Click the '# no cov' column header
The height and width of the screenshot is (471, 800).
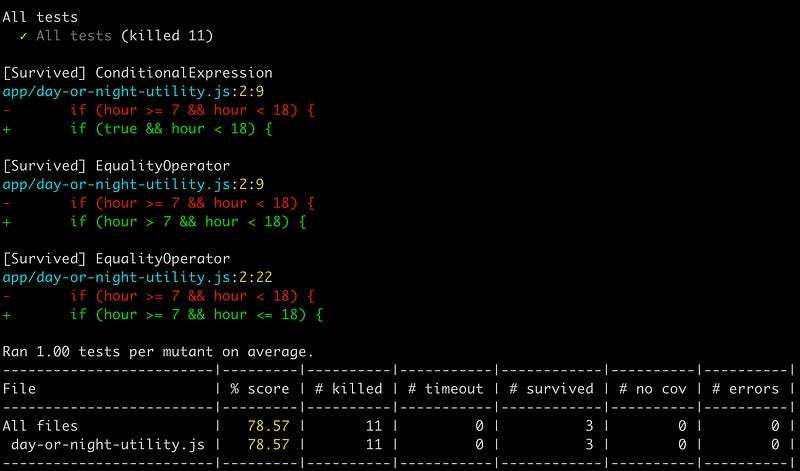click(x=653, y=389)
